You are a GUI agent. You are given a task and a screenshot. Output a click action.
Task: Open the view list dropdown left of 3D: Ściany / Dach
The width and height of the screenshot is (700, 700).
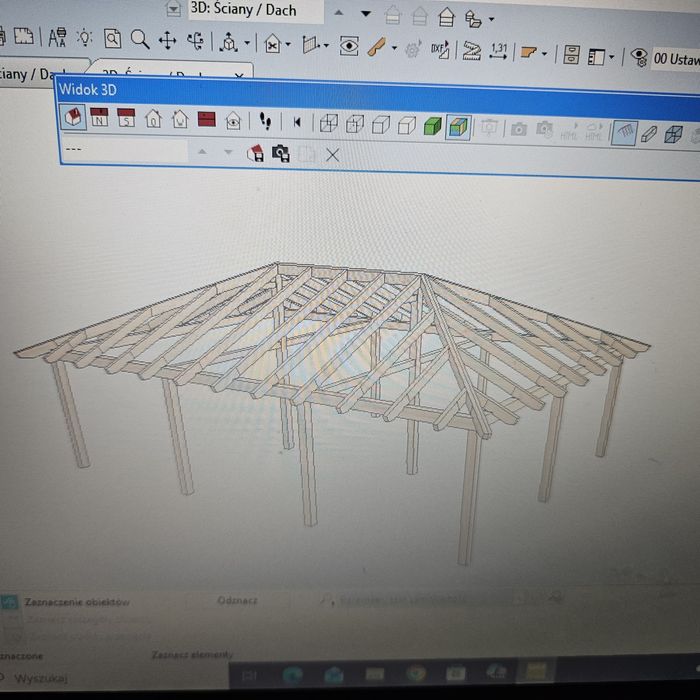(x=173, y=8)
